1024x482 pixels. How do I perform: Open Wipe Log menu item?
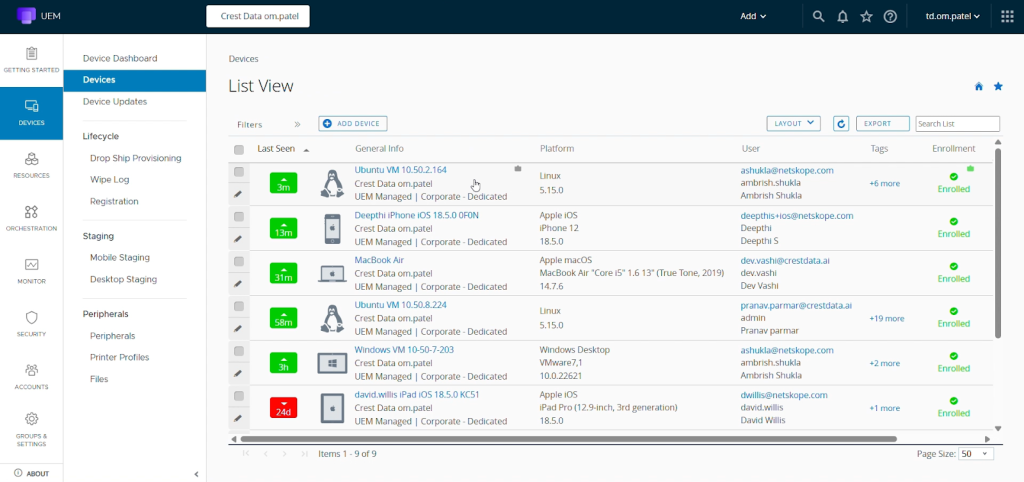[x=110, y=180]
